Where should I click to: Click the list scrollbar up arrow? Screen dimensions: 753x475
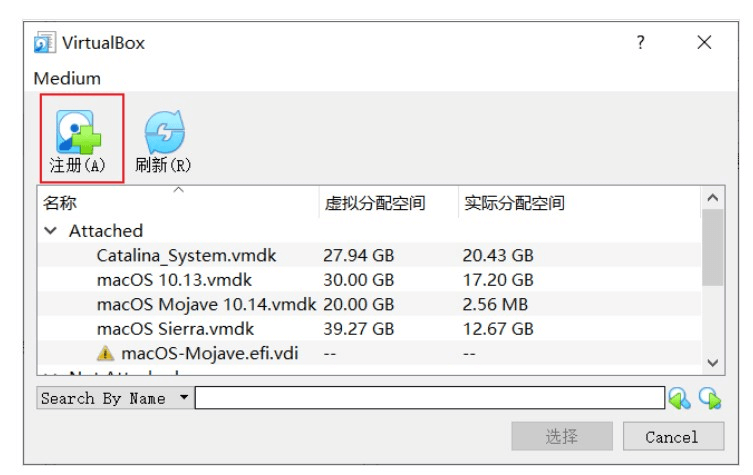713,197
